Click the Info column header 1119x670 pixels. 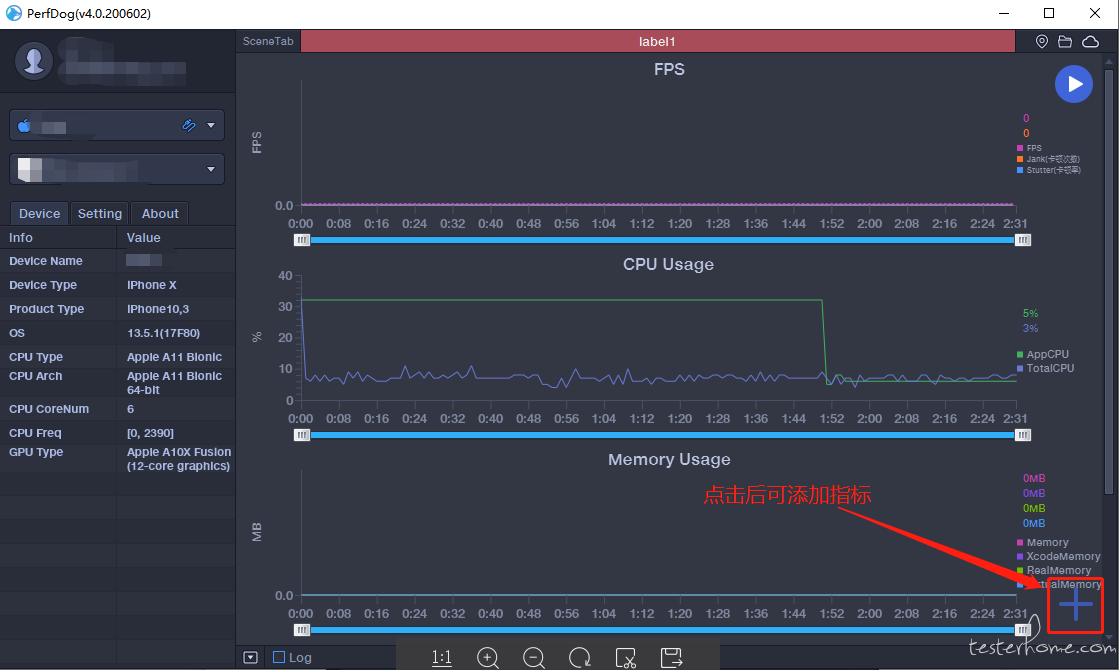tap(58, 238)
